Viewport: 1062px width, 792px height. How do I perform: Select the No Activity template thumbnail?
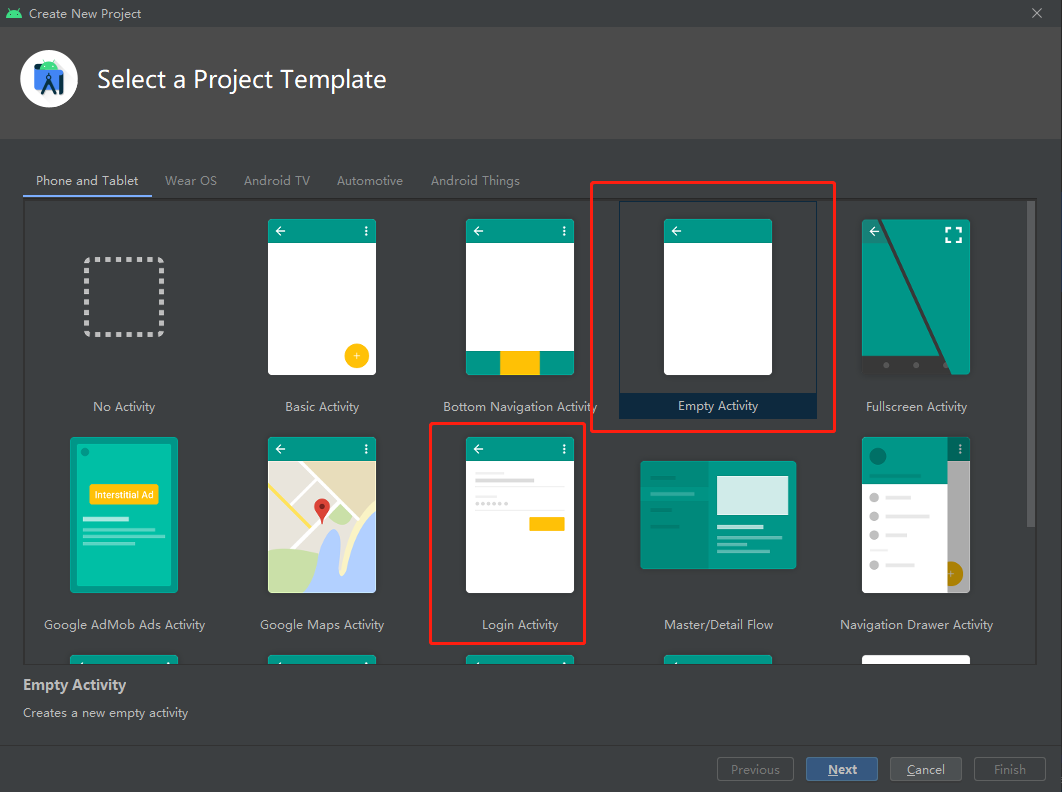(124, 297)
